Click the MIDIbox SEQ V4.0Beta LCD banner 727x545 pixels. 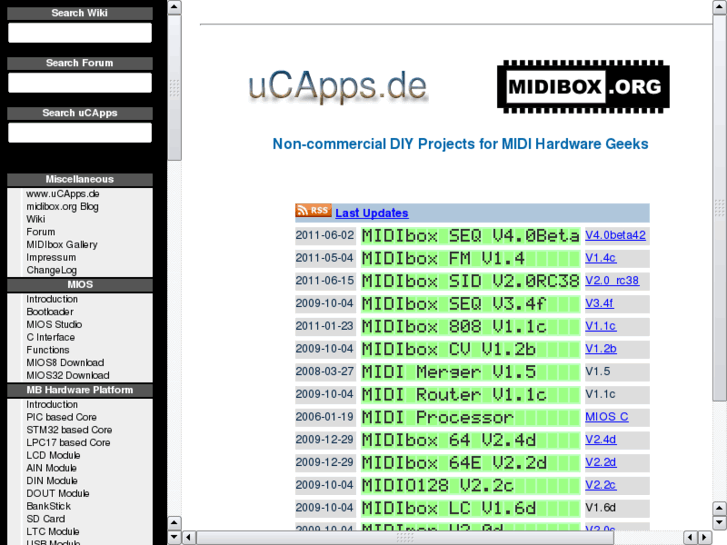[x=470, y=236]
